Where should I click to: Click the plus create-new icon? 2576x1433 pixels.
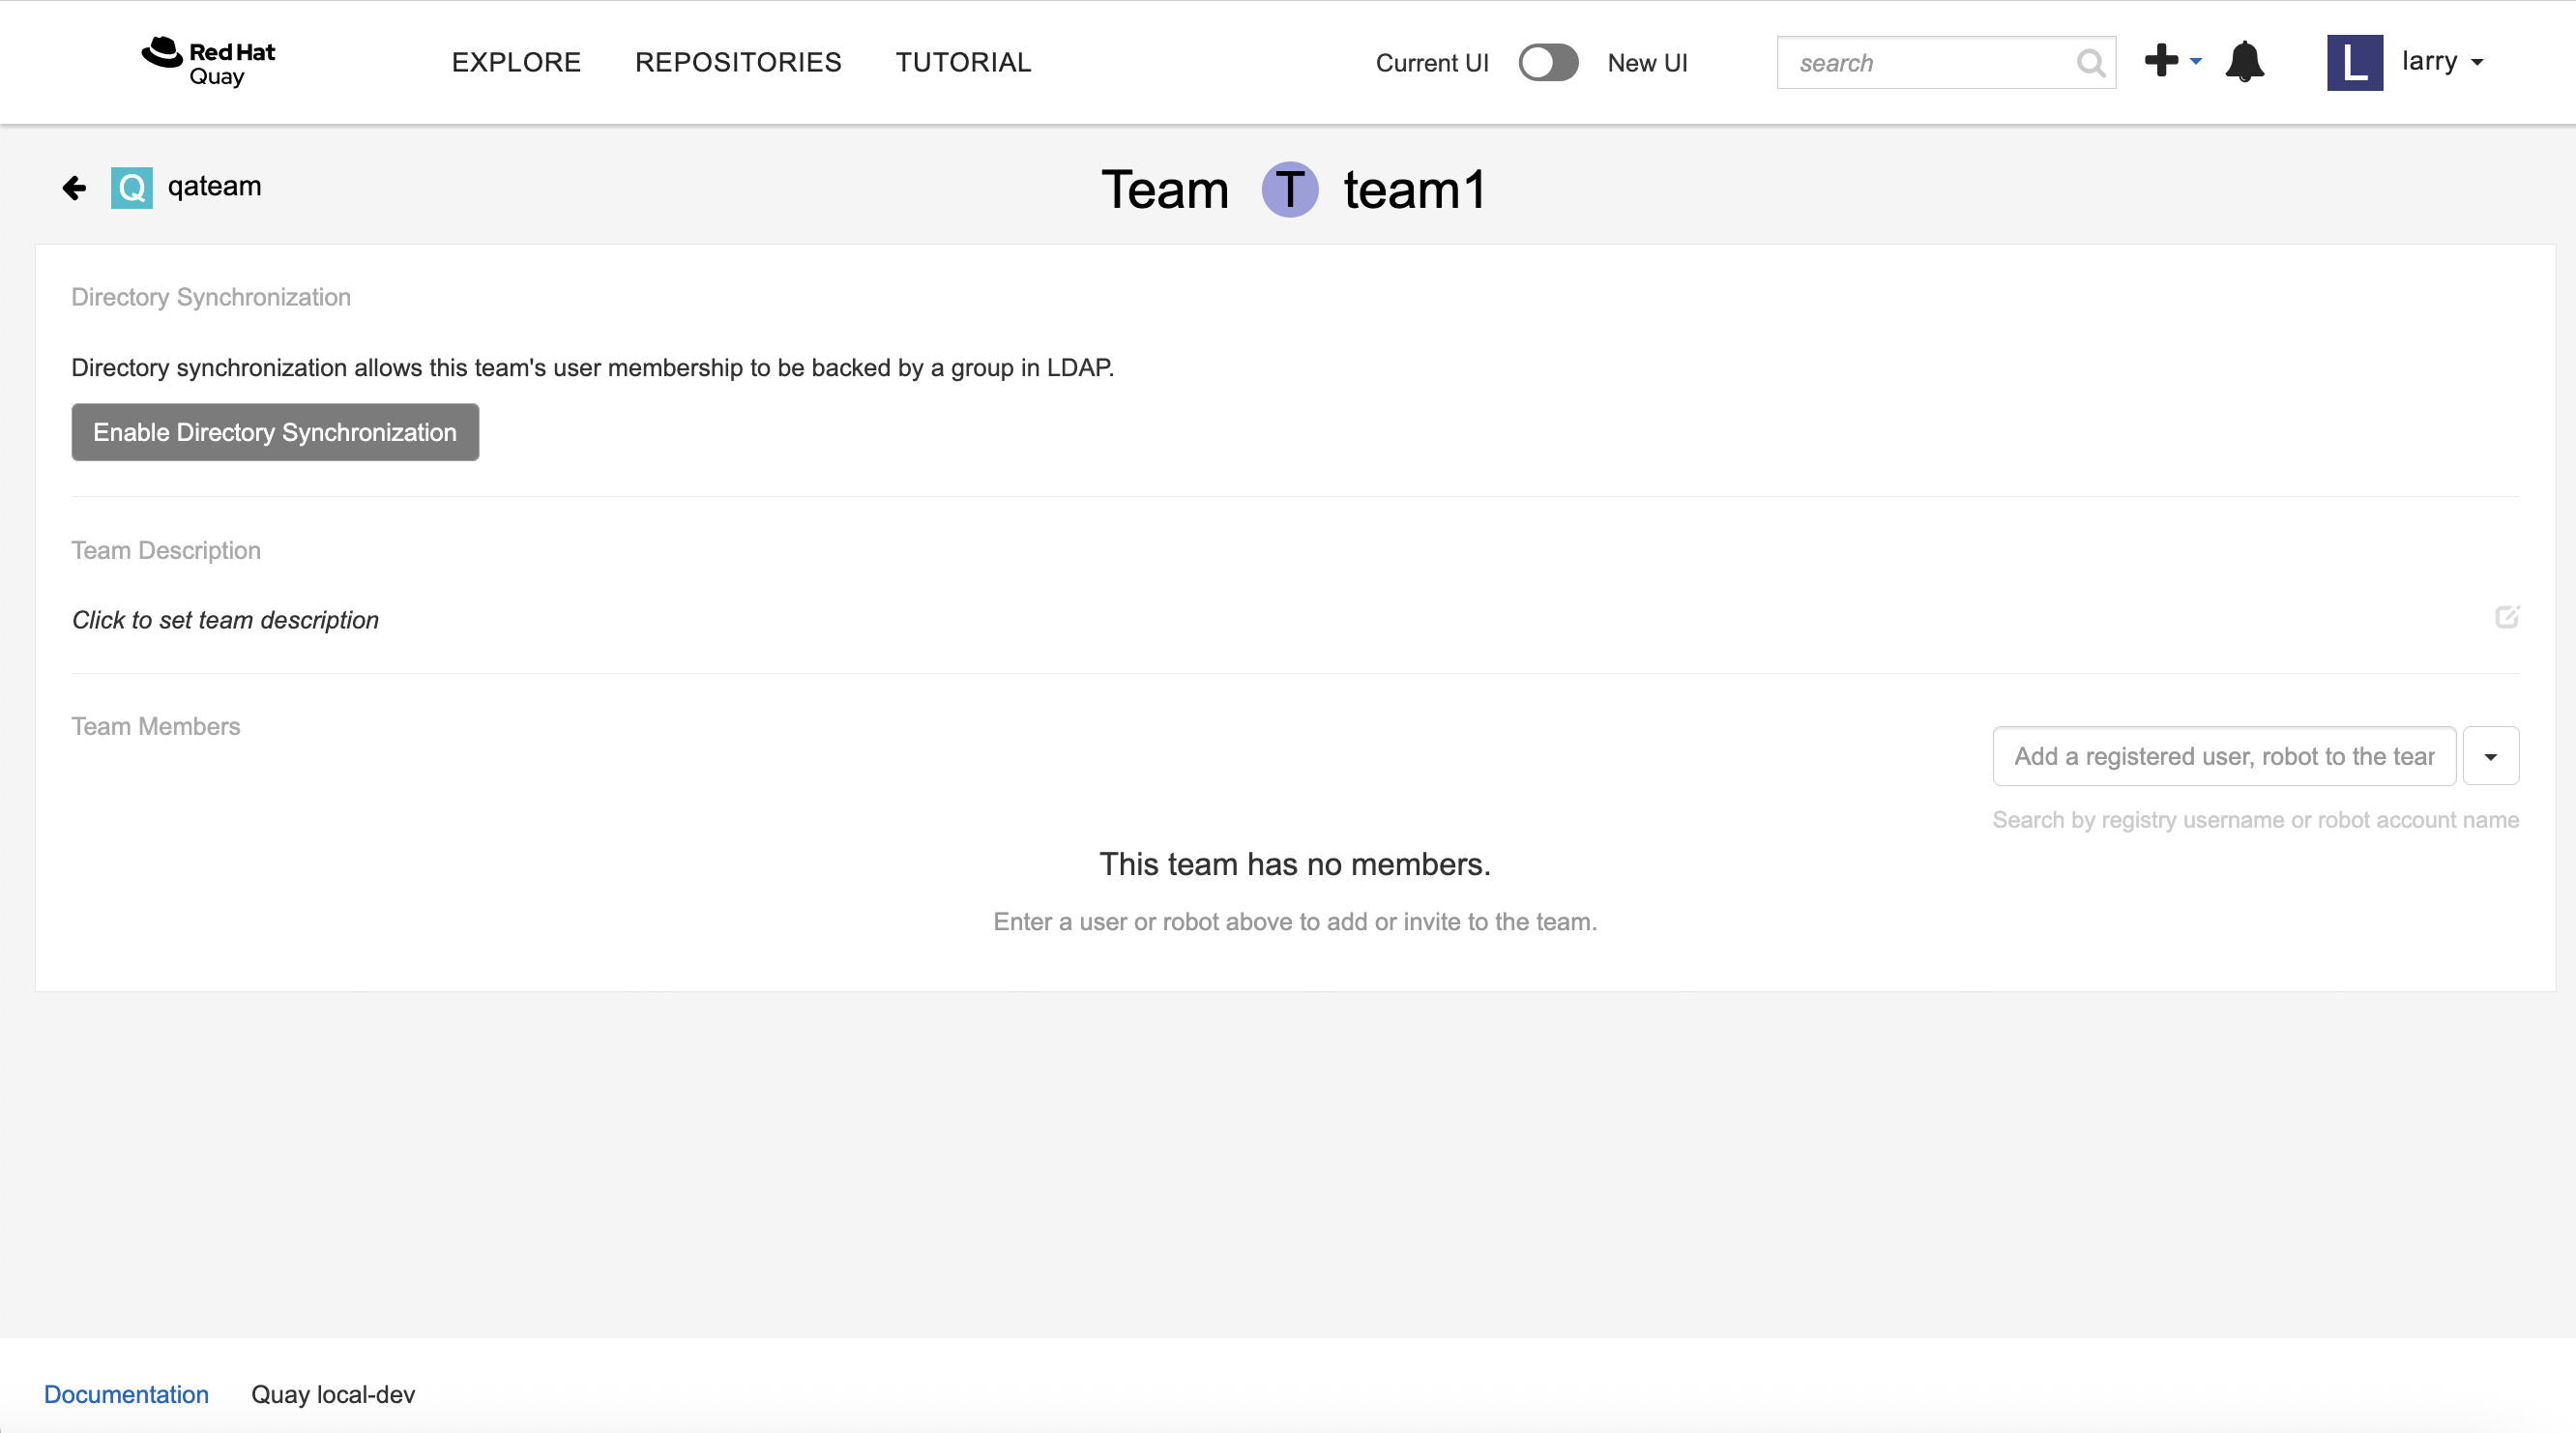click(2161, 61)
